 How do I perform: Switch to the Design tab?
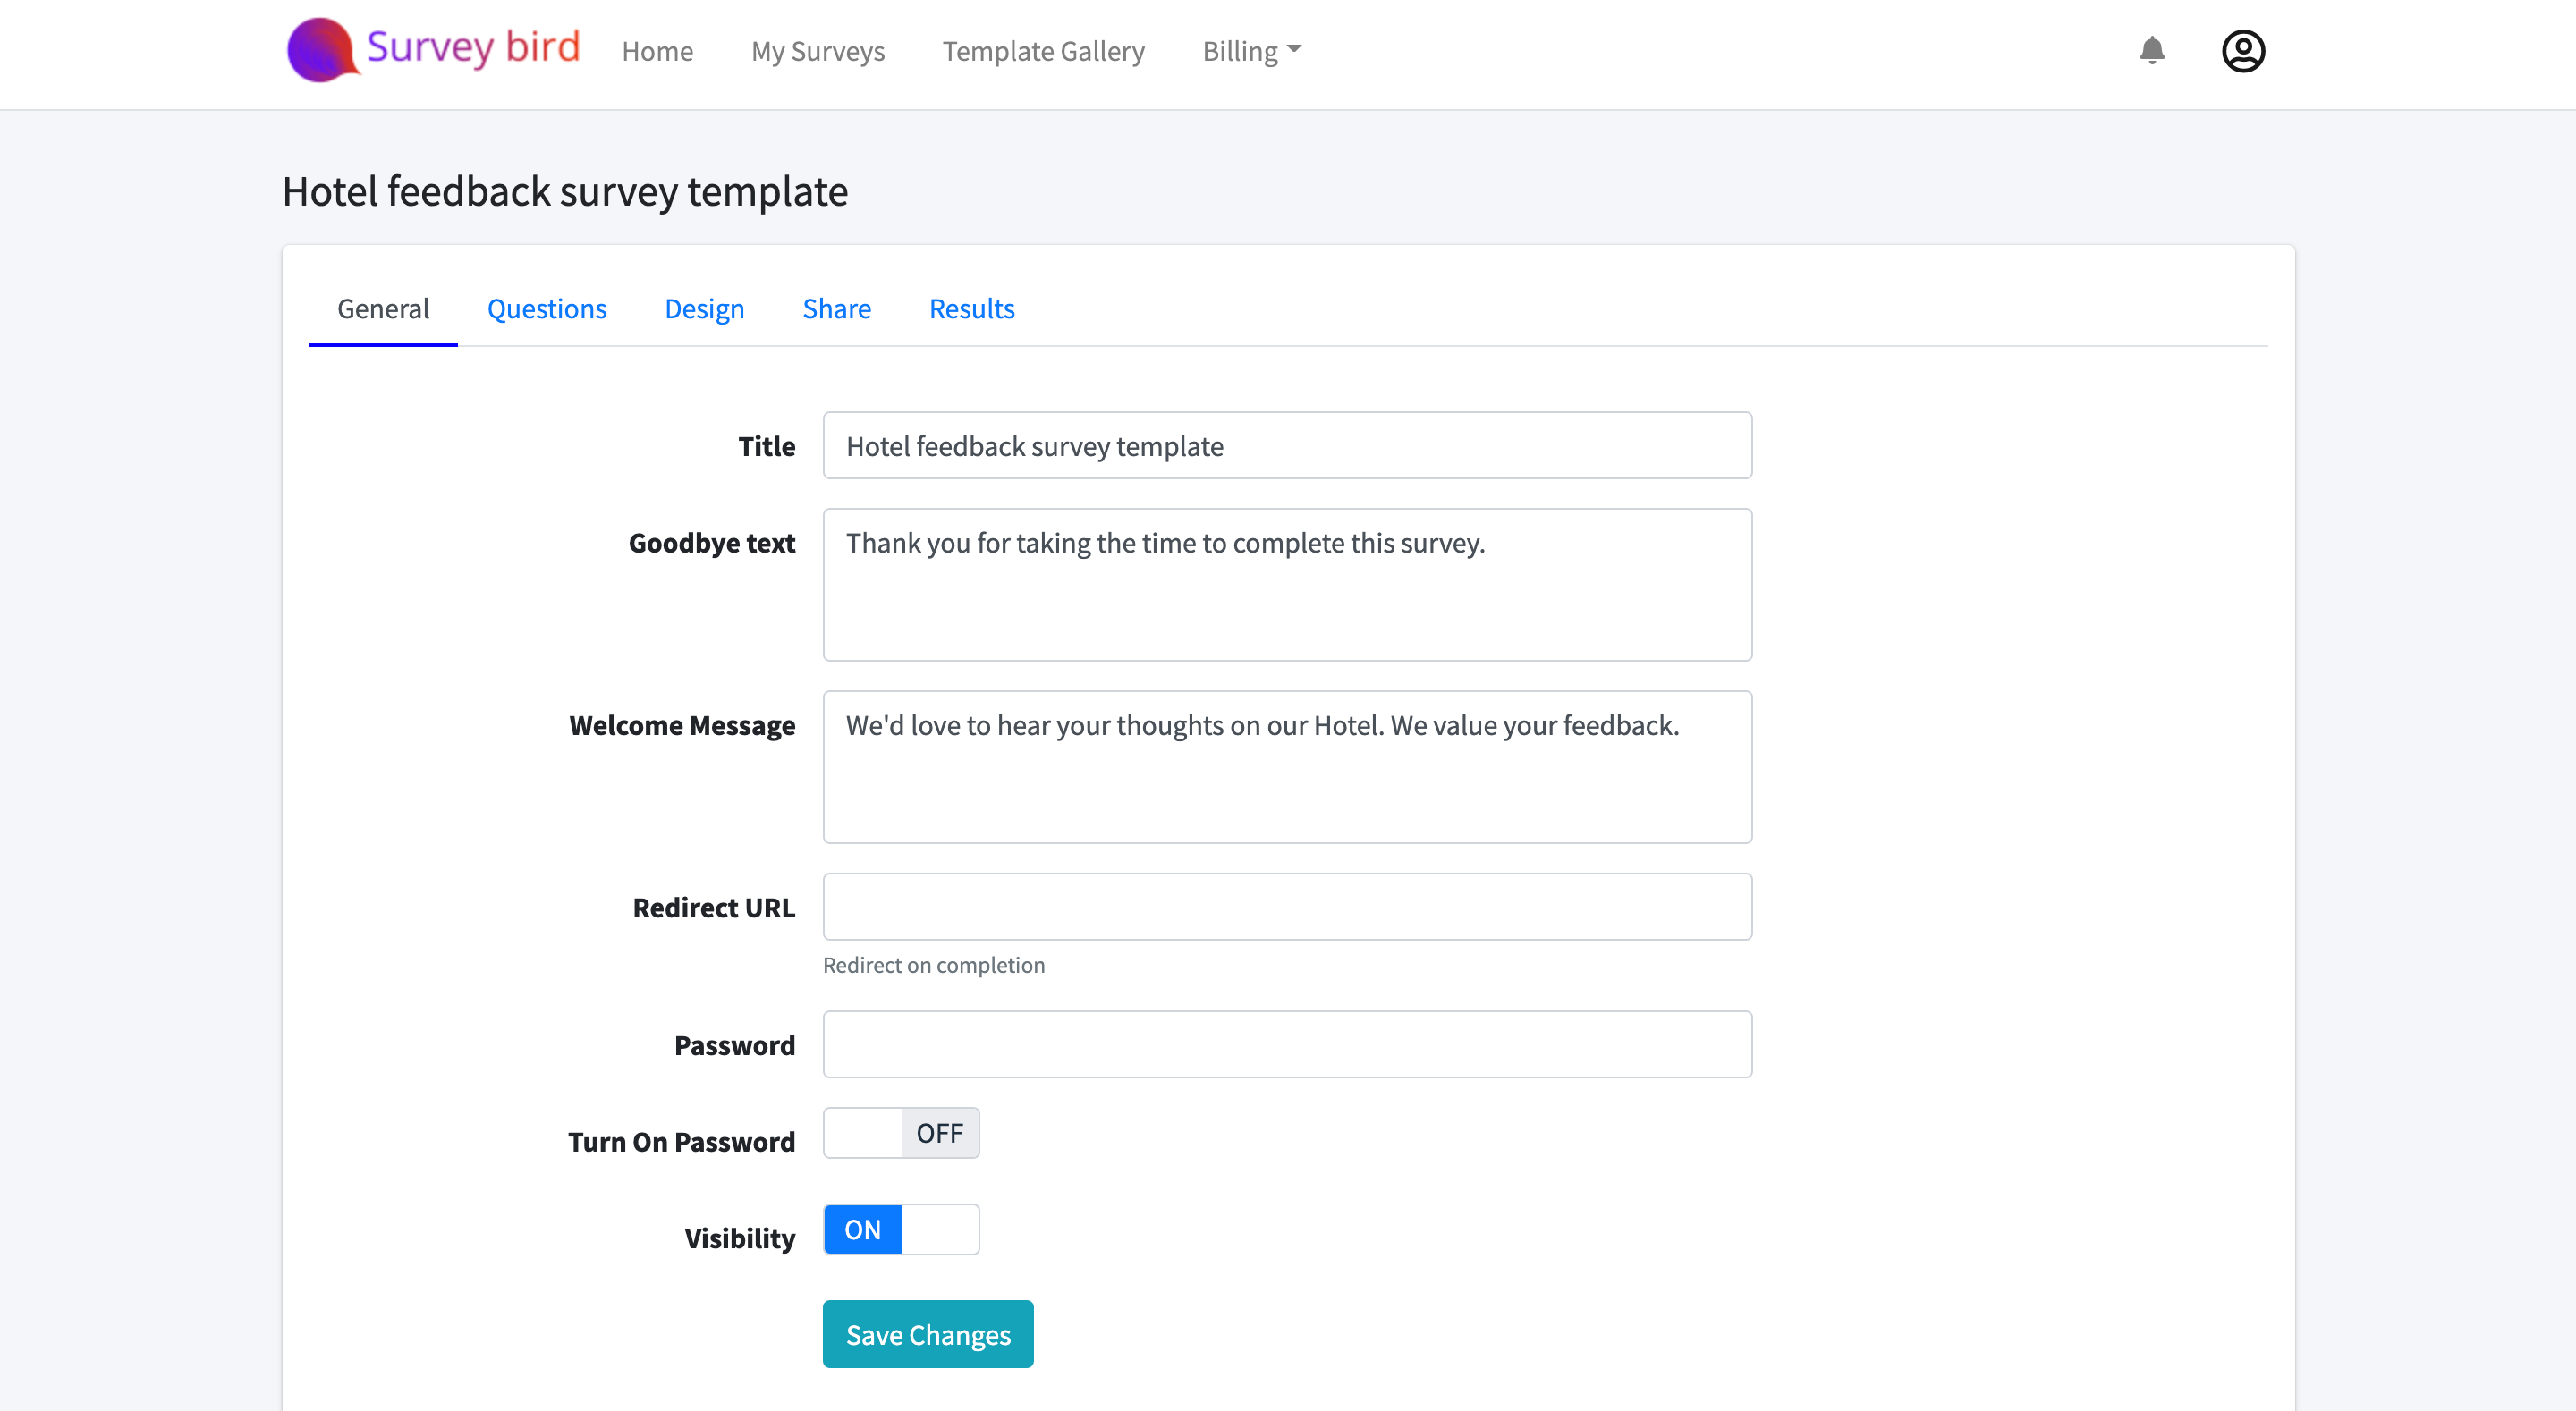(704, 309)
